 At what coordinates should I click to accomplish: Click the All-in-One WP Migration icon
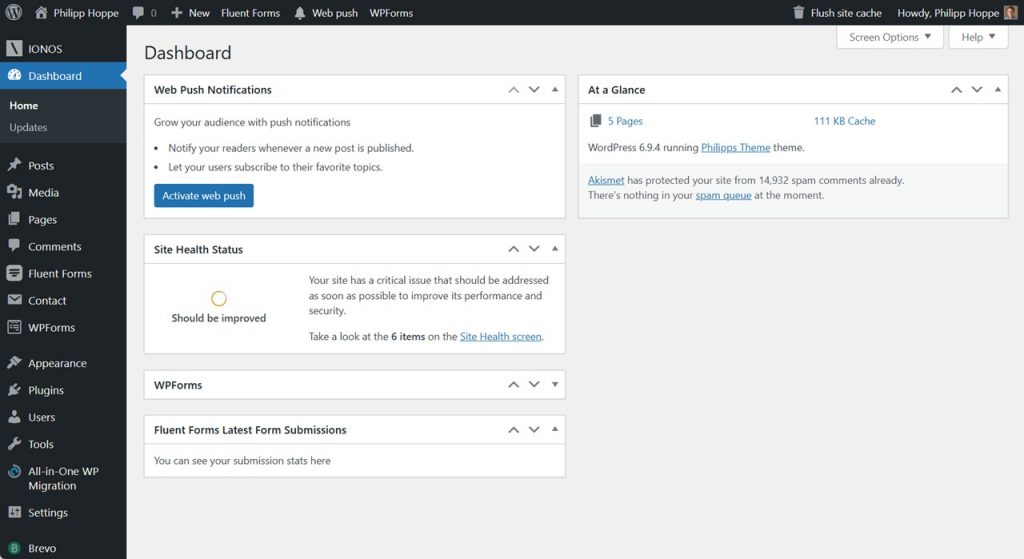(x=14, y=471)
